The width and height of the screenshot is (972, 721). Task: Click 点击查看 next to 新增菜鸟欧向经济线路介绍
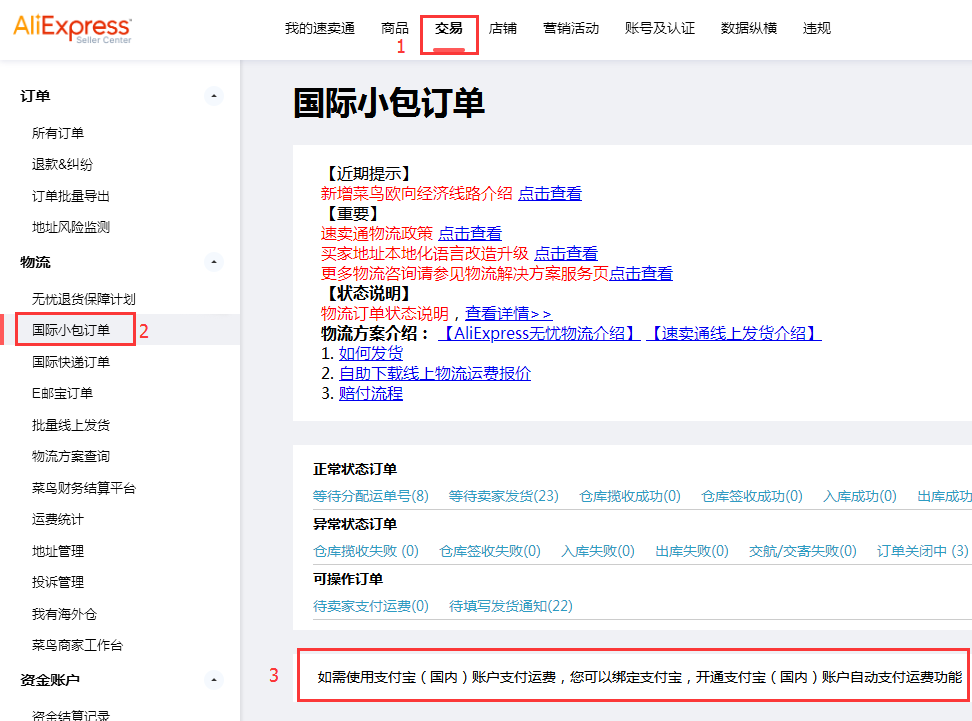(x=550, y=193)
